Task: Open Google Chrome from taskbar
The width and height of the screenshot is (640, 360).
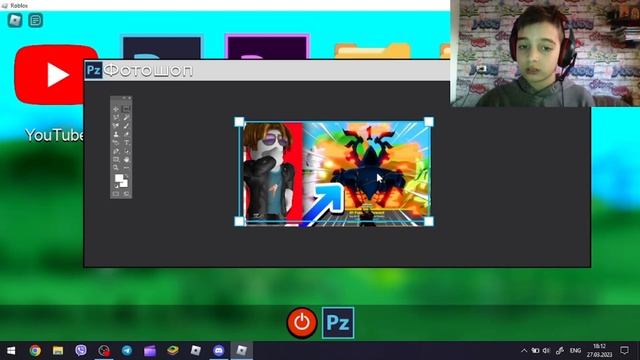Action: pyautogui.click(x=35, y=351)
